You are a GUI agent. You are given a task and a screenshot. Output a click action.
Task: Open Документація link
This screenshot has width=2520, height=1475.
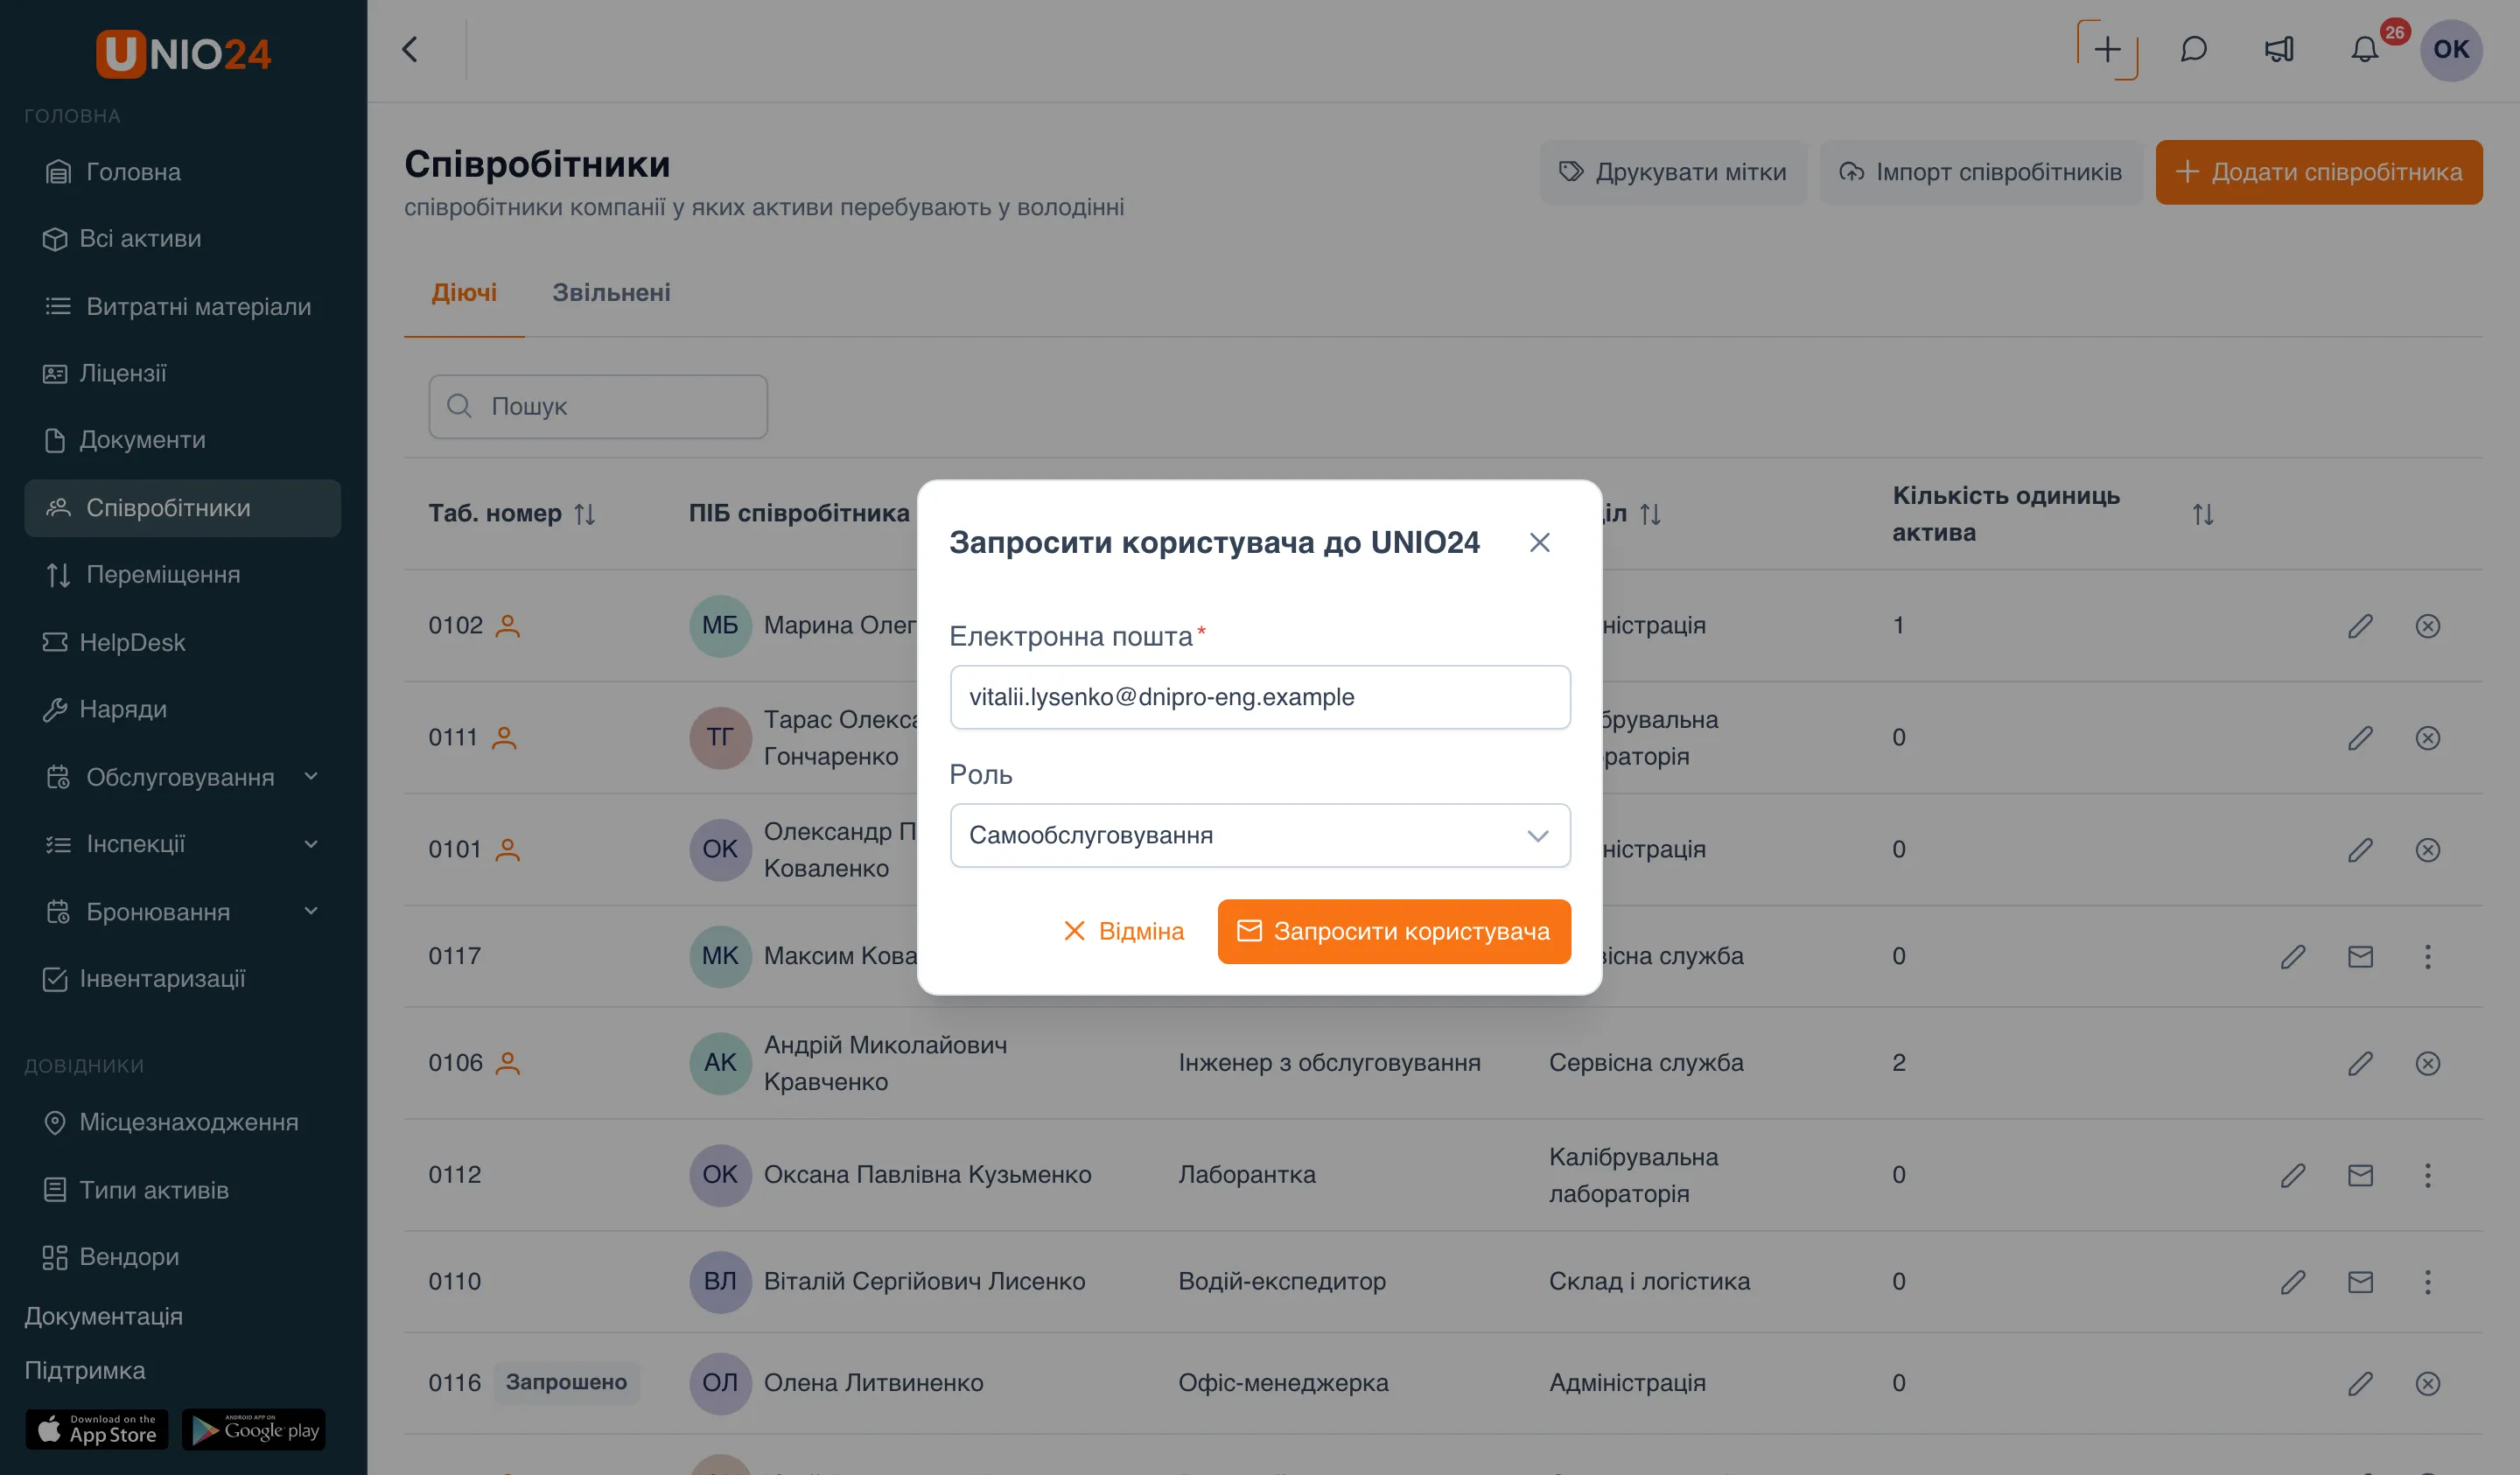point(103,1316)
